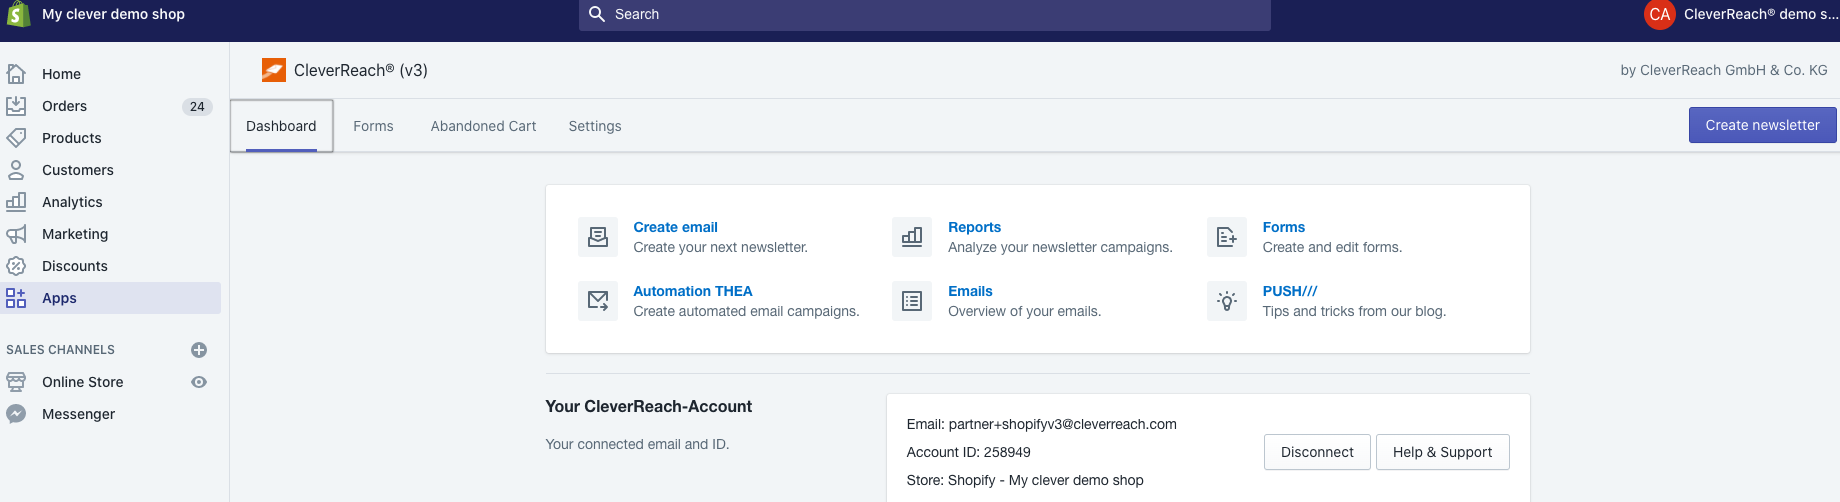Viewport: 1840px width, 502px height.
Task: Switch to the Abandoned Cart tab
Action: click(483, 126)
